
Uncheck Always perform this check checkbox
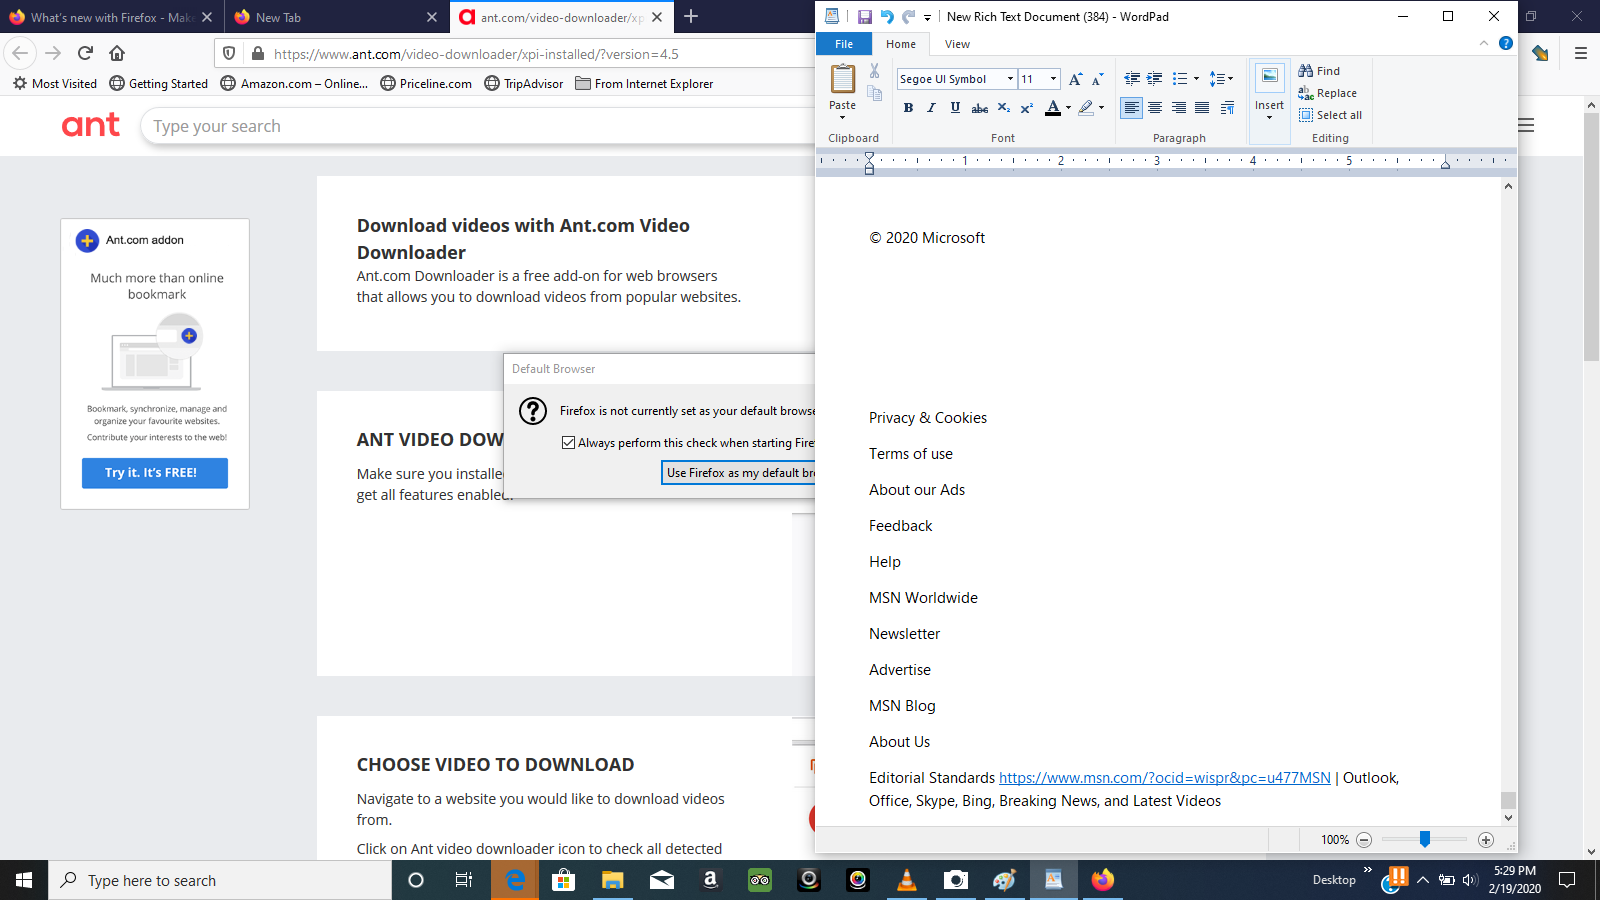[568, 442]
